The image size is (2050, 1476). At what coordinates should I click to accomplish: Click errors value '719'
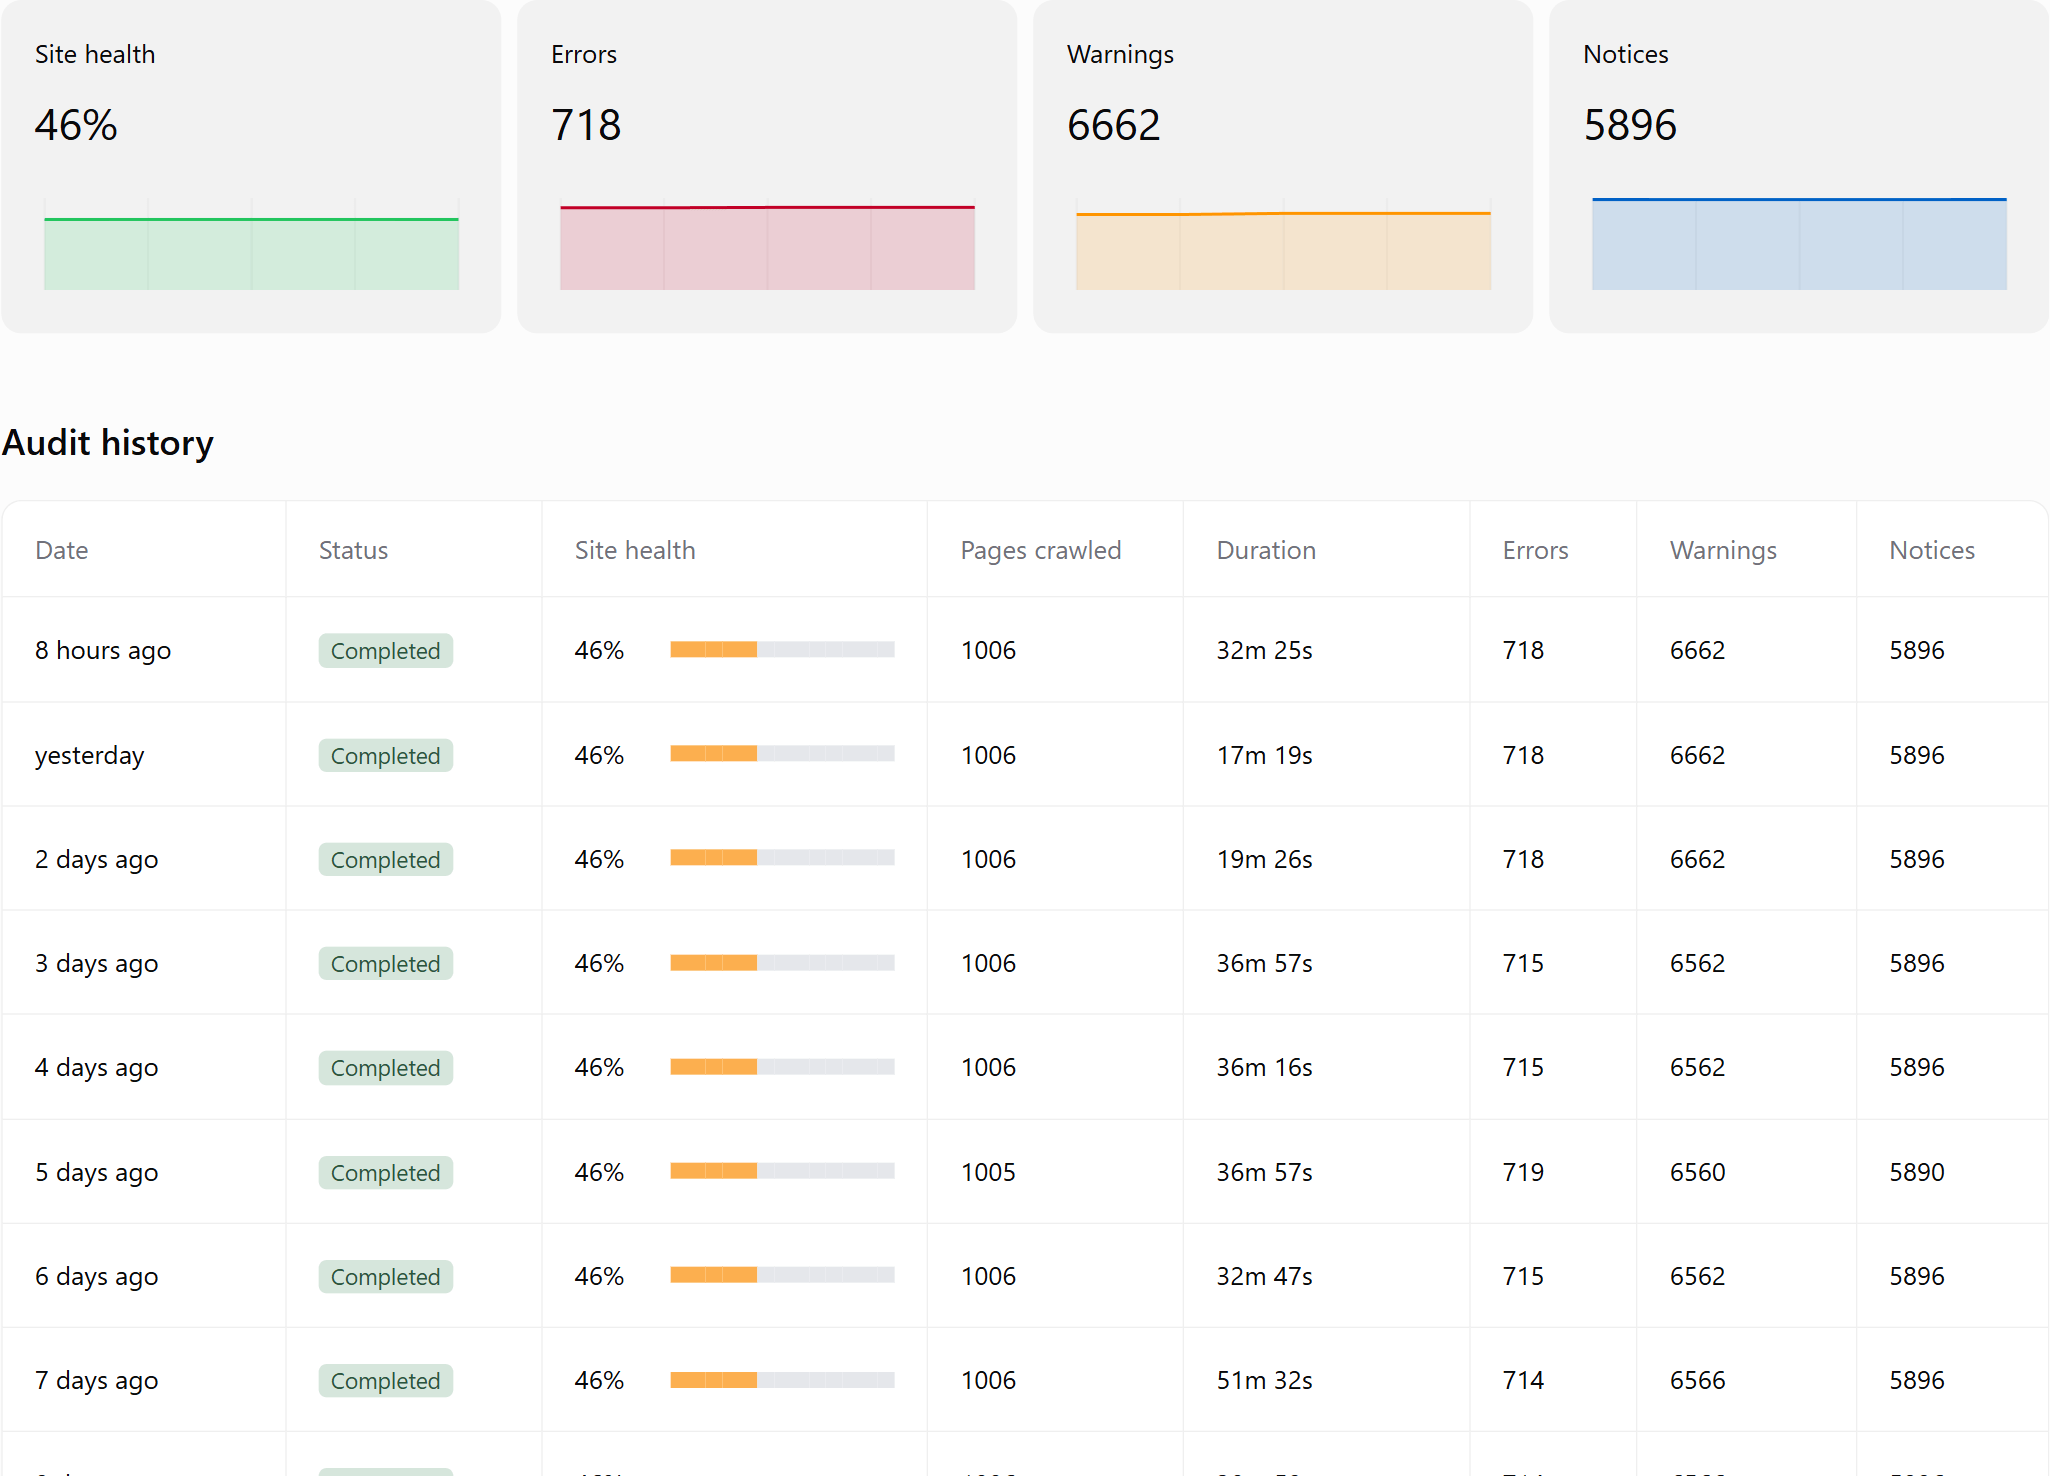pos(1523,1172)
